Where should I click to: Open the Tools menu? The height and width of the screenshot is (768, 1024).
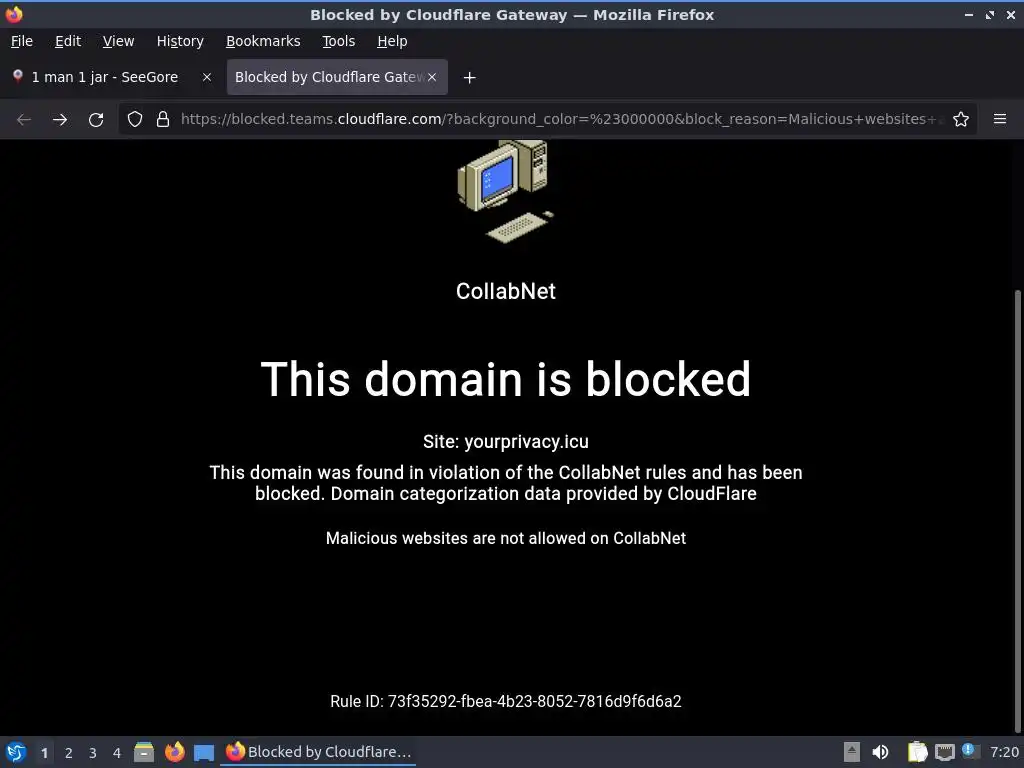point(338,41)
